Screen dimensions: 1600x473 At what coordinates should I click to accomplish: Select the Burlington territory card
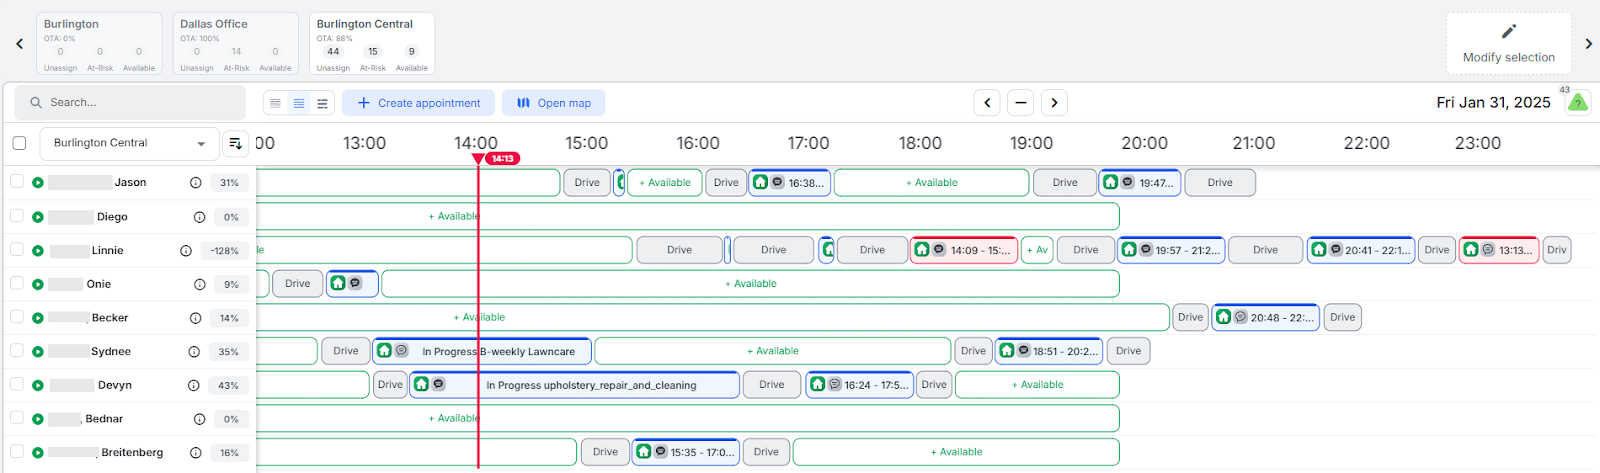click(x=99, y=43)
